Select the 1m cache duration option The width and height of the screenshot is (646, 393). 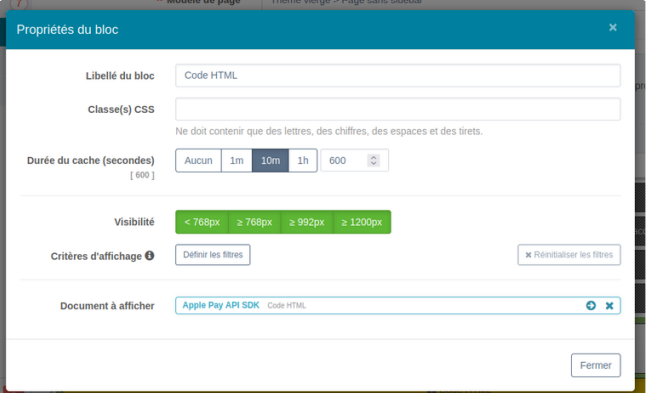pos(236,161)
